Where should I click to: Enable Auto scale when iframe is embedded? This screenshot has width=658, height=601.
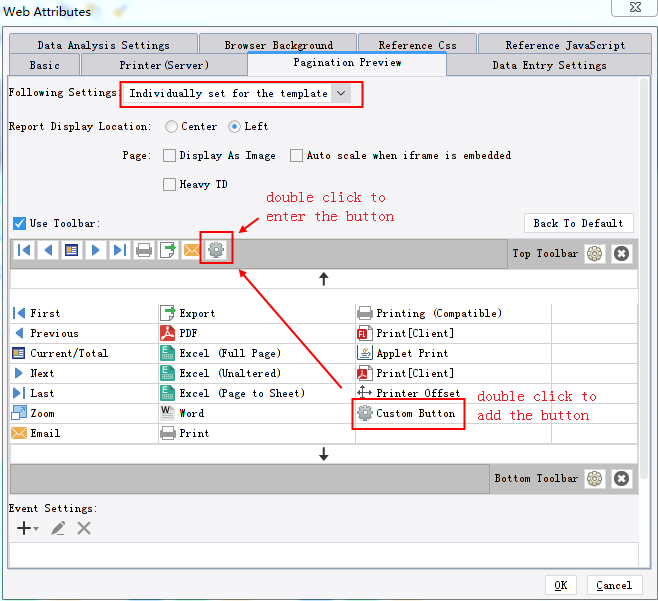[296, 155]
